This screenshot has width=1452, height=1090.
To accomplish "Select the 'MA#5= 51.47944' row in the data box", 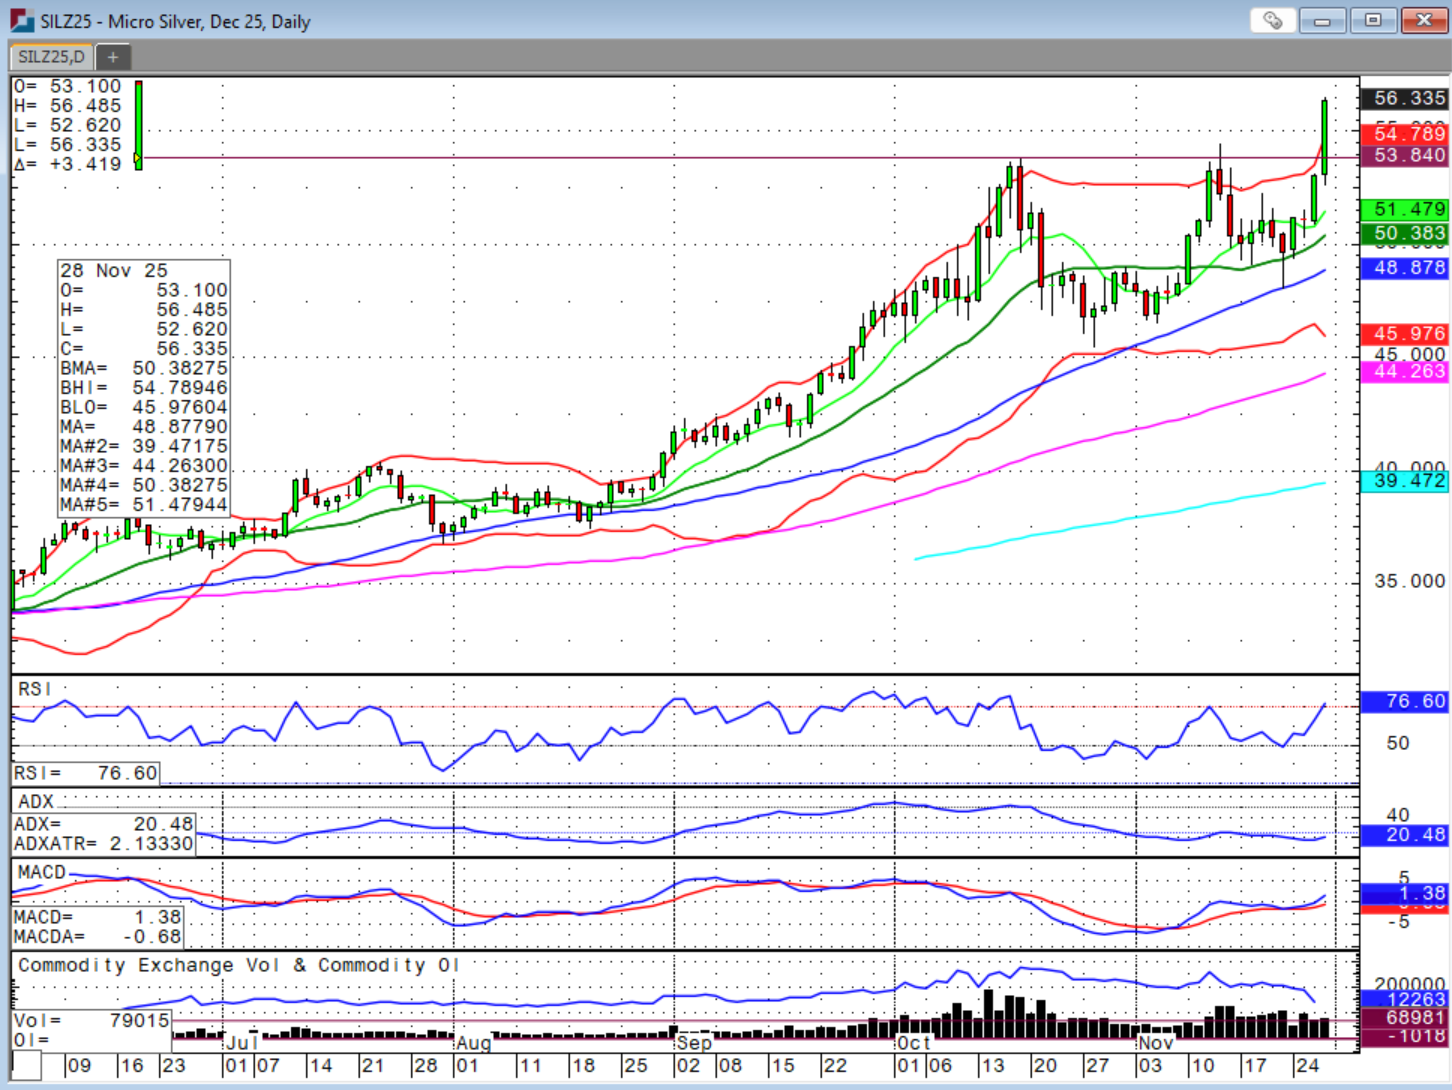I will pyautogui.click(x=144, y=505).
